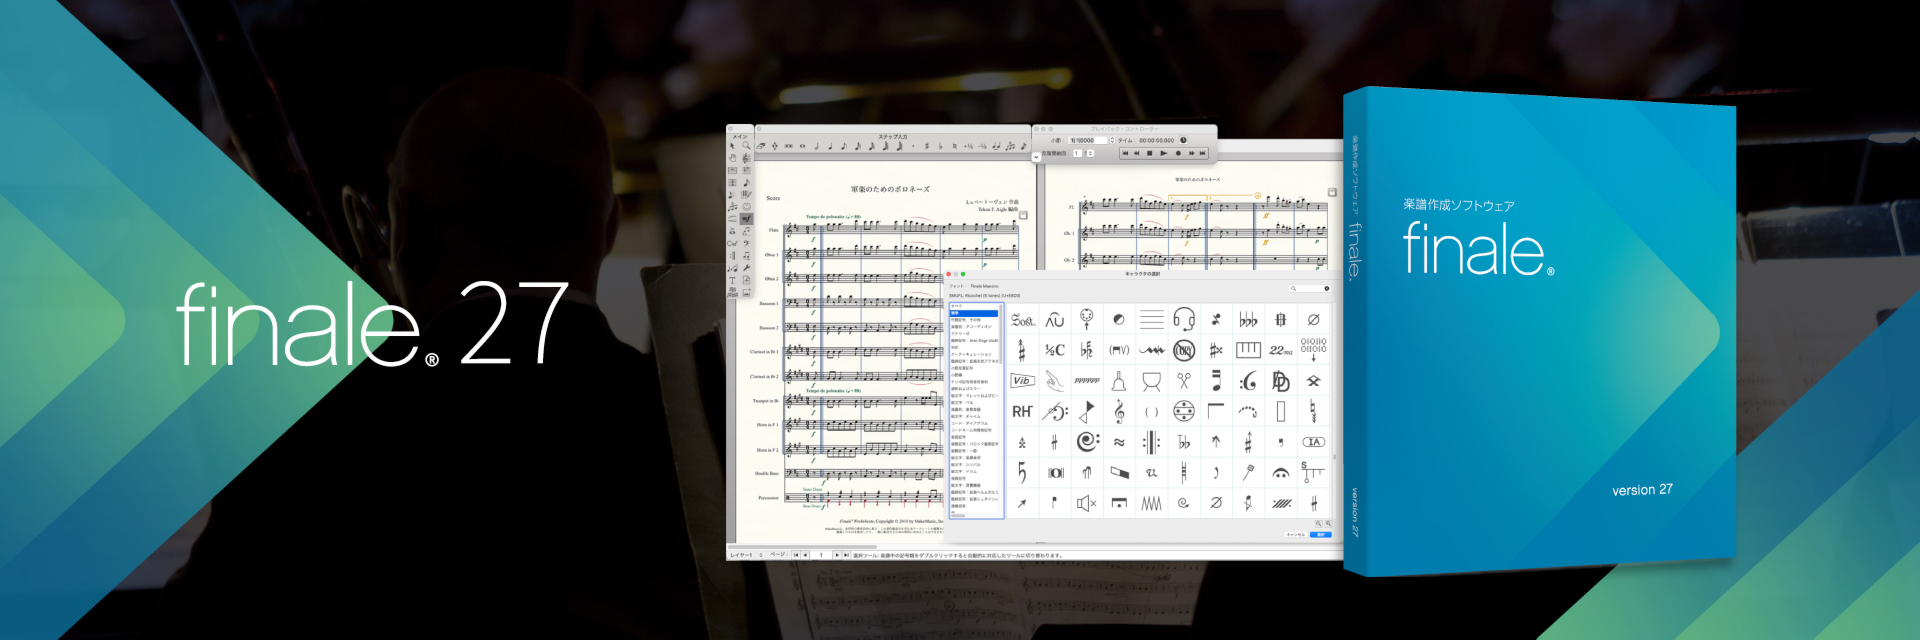Image resolution: width=1920 pixels, height=640 pixels.
Task: Pick the Eraser in Step Entry palette
Action: 761,146
